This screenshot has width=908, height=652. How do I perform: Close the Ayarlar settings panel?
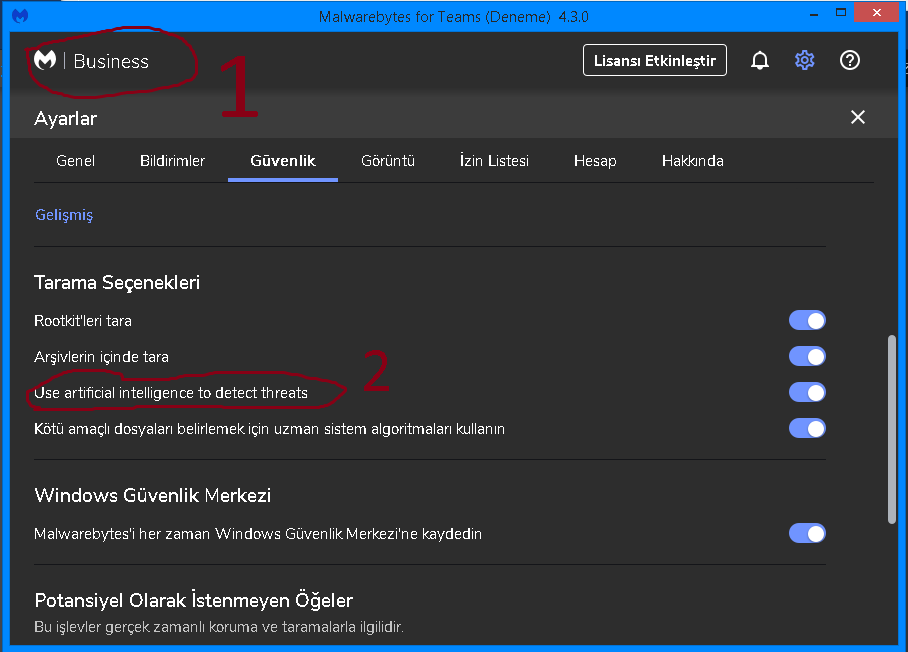tap(858, 117)
